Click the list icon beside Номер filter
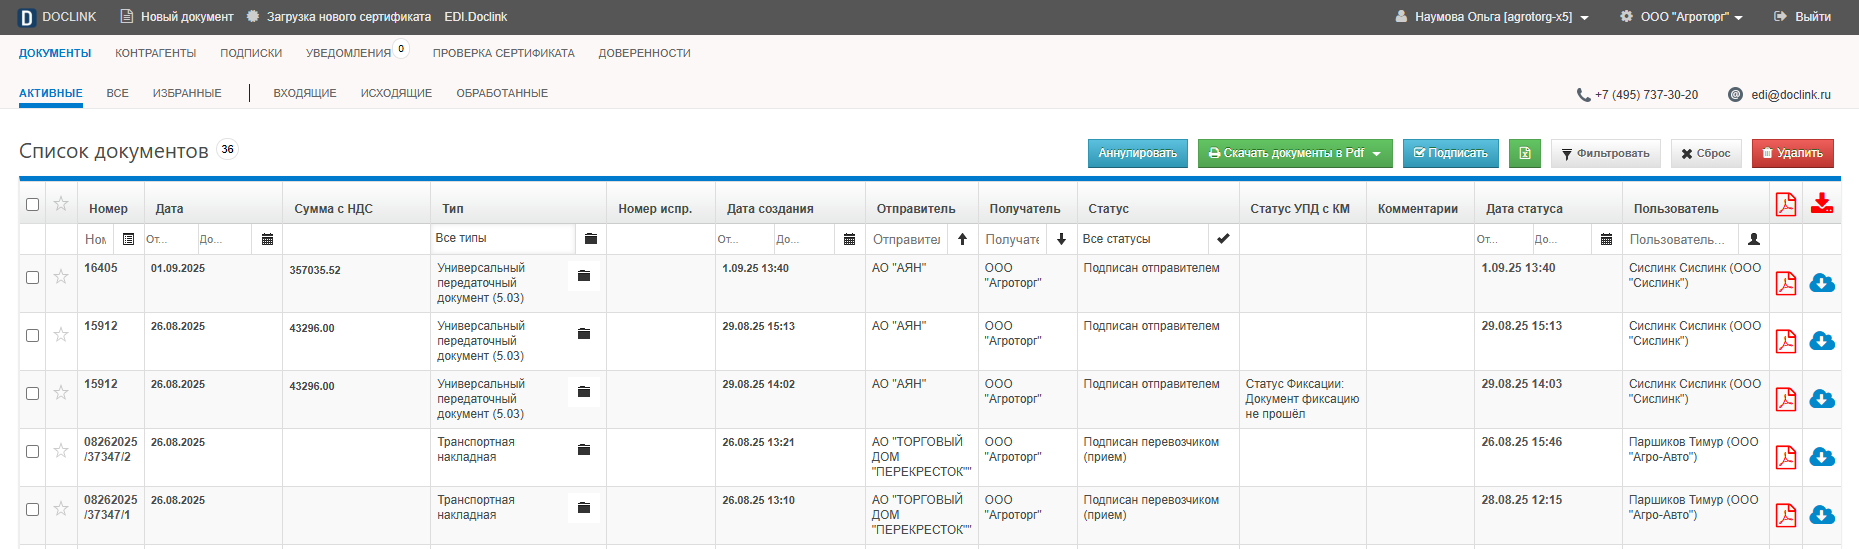Viewport: 1859px width, 549px height. pyautogui.click(x=128, y=239)
